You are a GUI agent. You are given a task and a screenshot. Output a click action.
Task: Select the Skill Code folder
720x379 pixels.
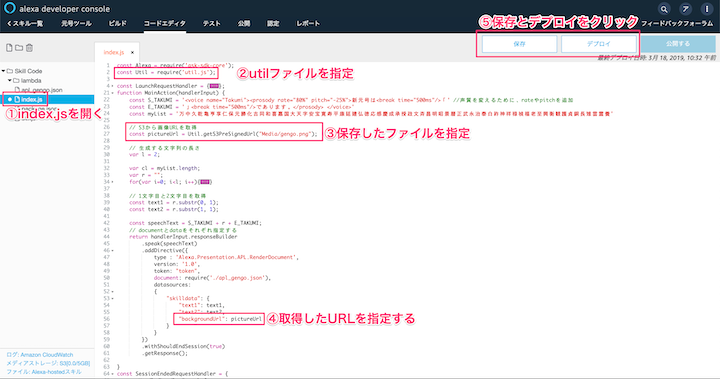coord(28,71)
